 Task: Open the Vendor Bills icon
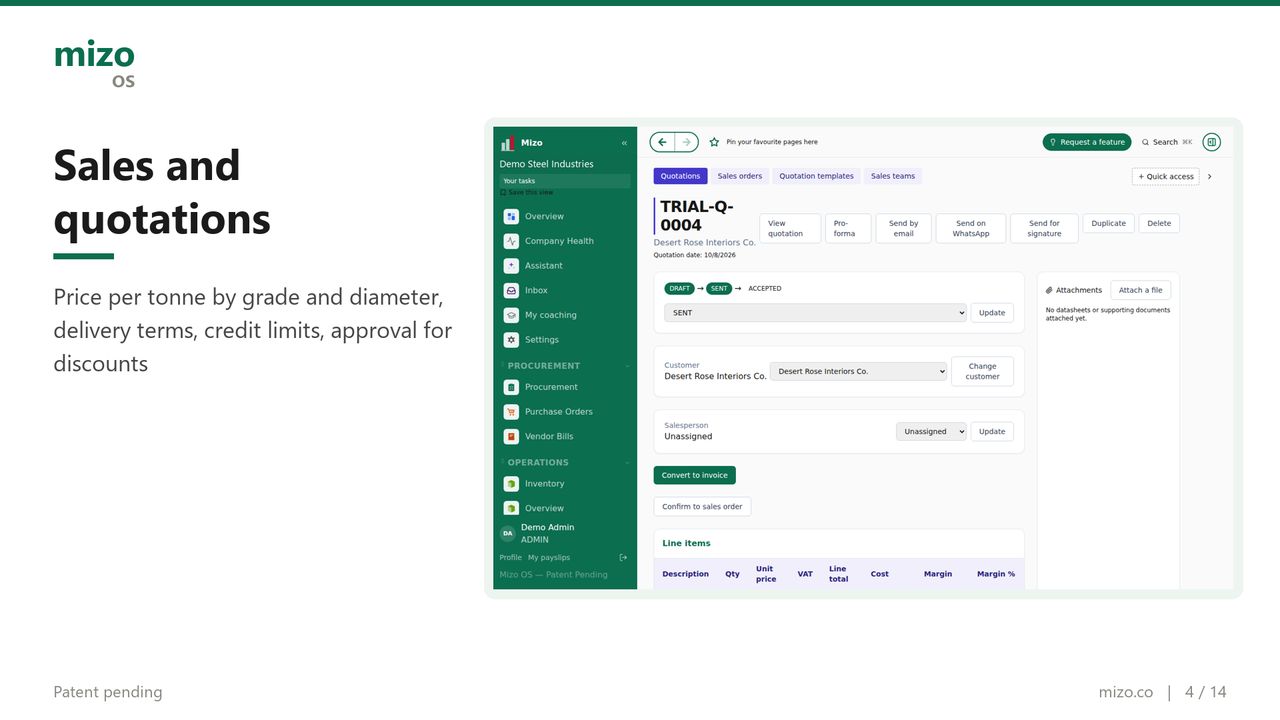click(511, 436)
